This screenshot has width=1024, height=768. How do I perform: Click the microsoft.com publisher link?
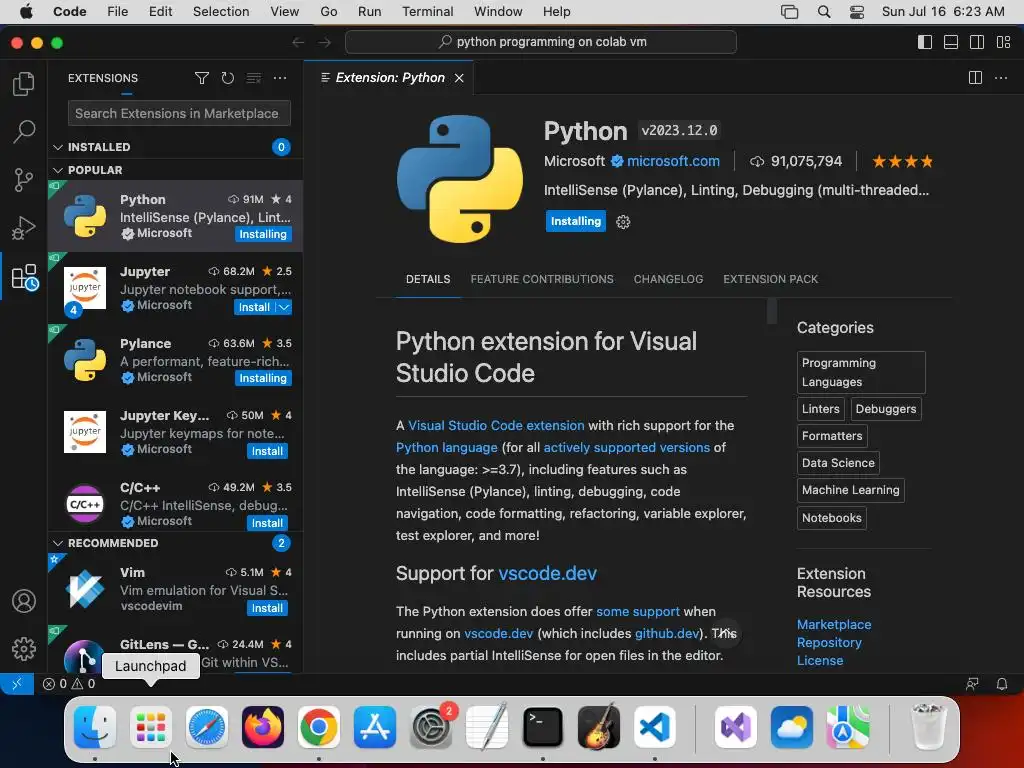point(673,161)
